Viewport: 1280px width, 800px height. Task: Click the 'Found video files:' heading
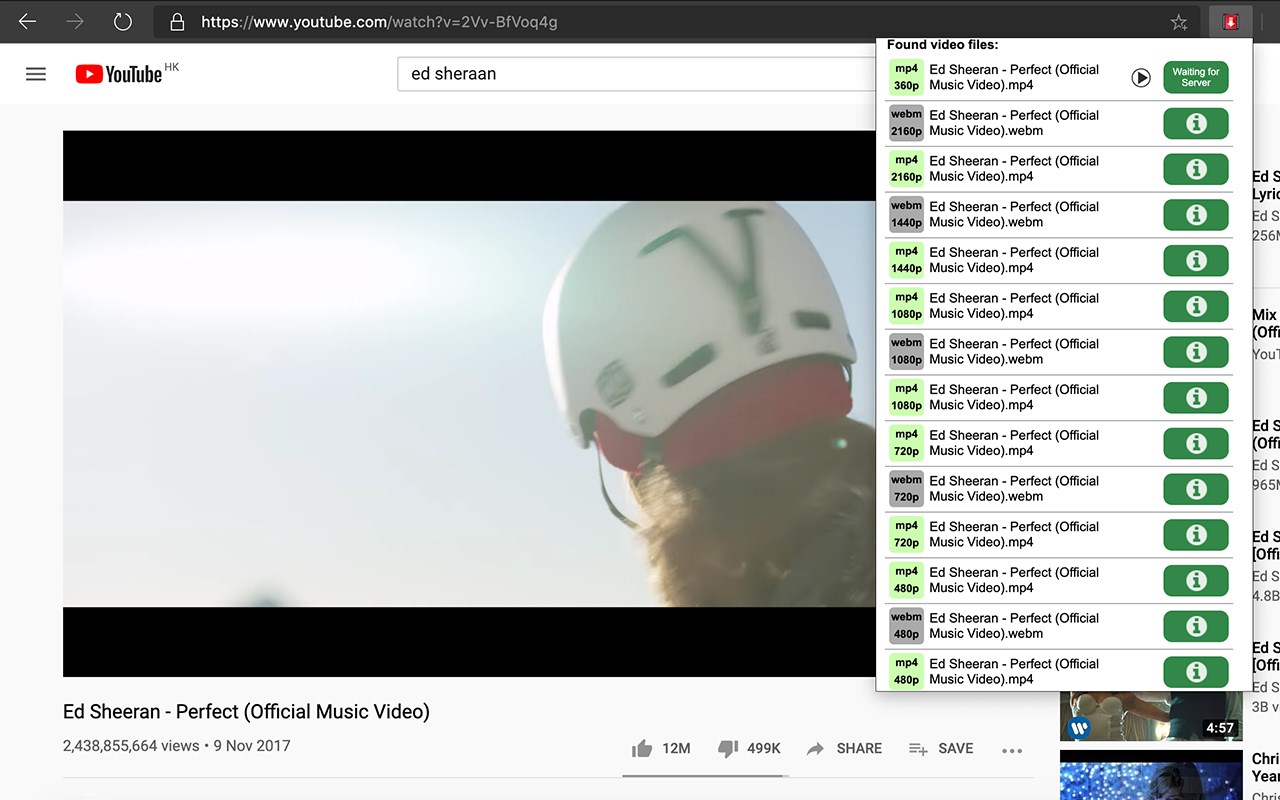(942, 45)
